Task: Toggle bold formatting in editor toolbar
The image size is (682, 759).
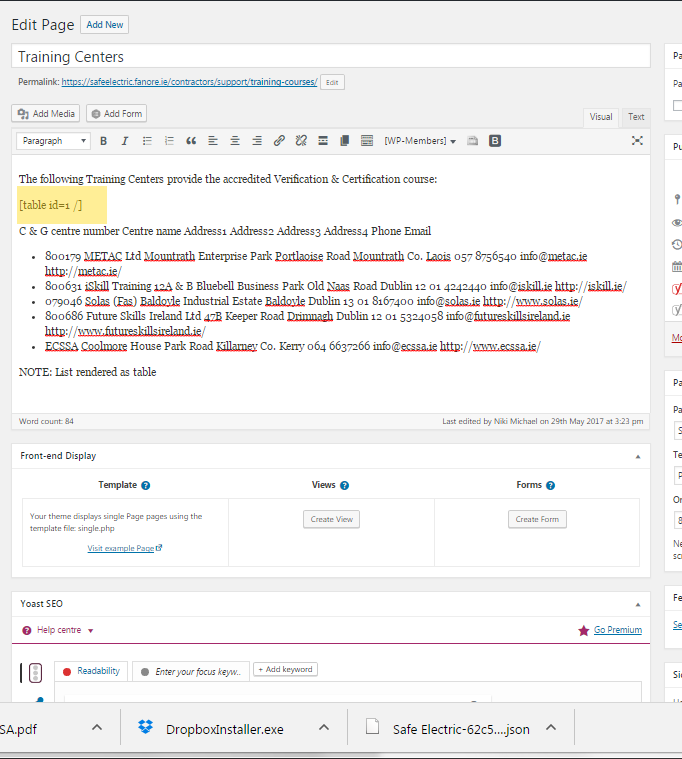Action: 103,141
